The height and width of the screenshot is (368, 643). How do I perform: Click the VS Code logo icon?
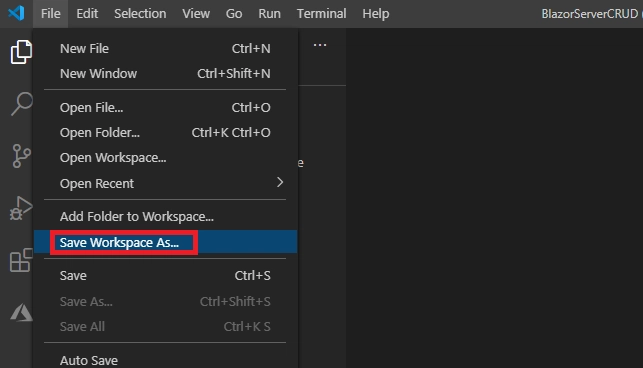pos(16,13)
